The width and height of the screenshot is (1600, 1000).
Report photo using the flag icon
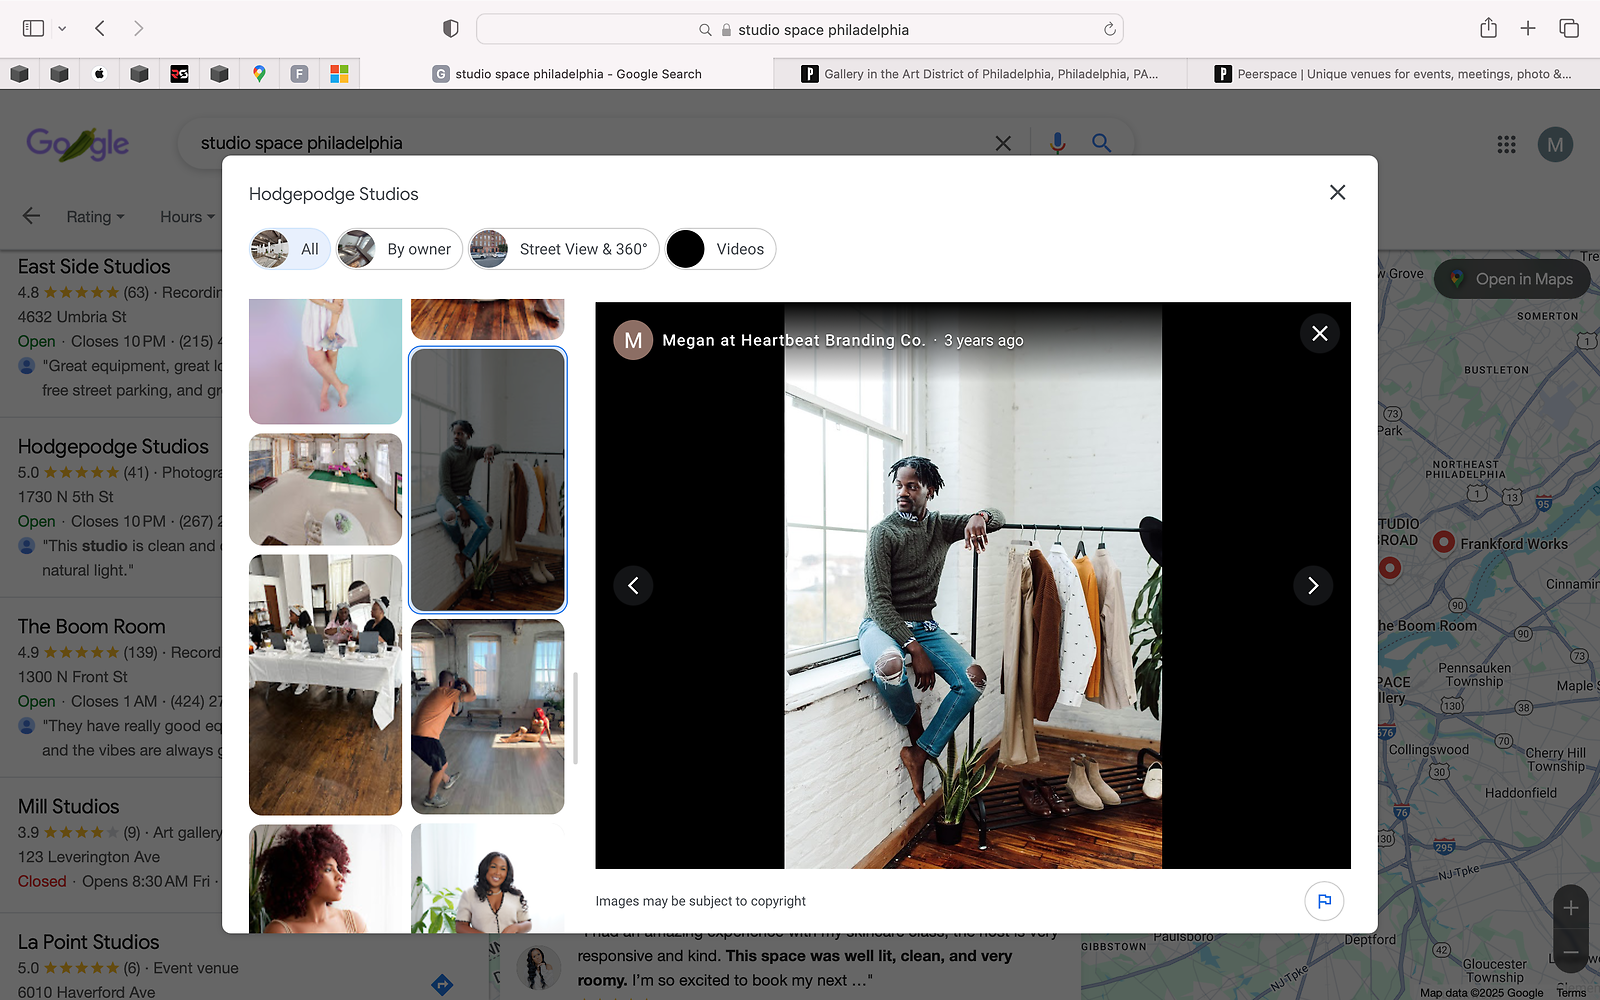(1324, 901)
